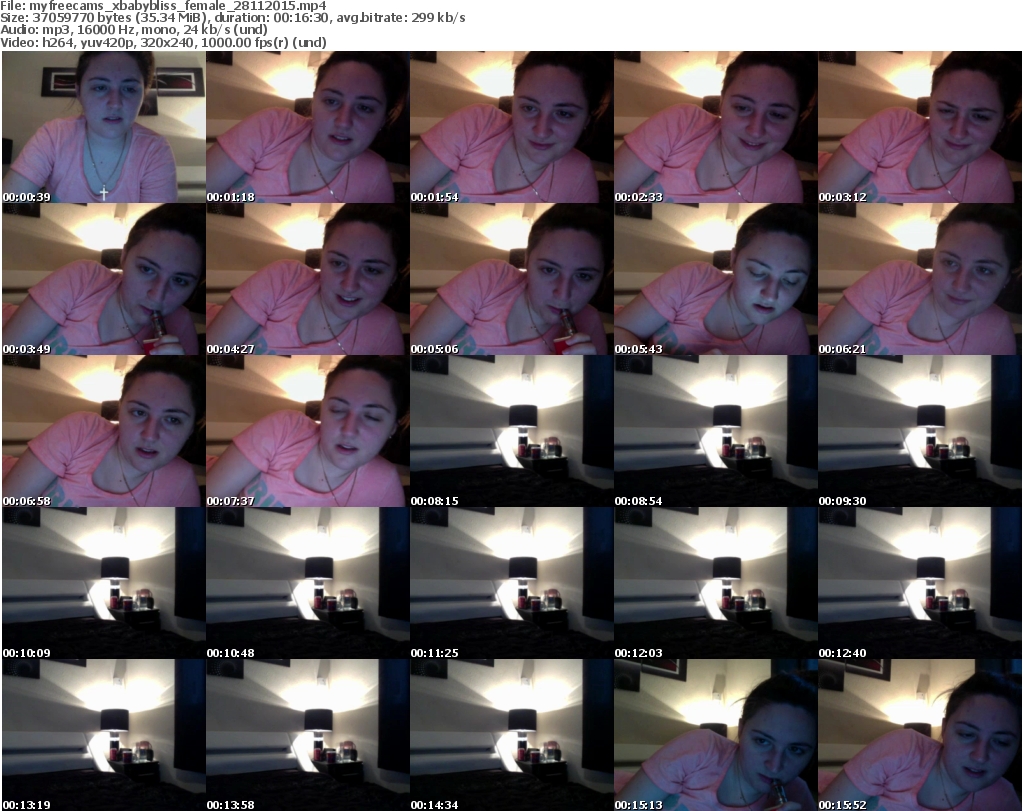Click the frame at 00:15:13
Screen dimensions: 1024x811
716,735
